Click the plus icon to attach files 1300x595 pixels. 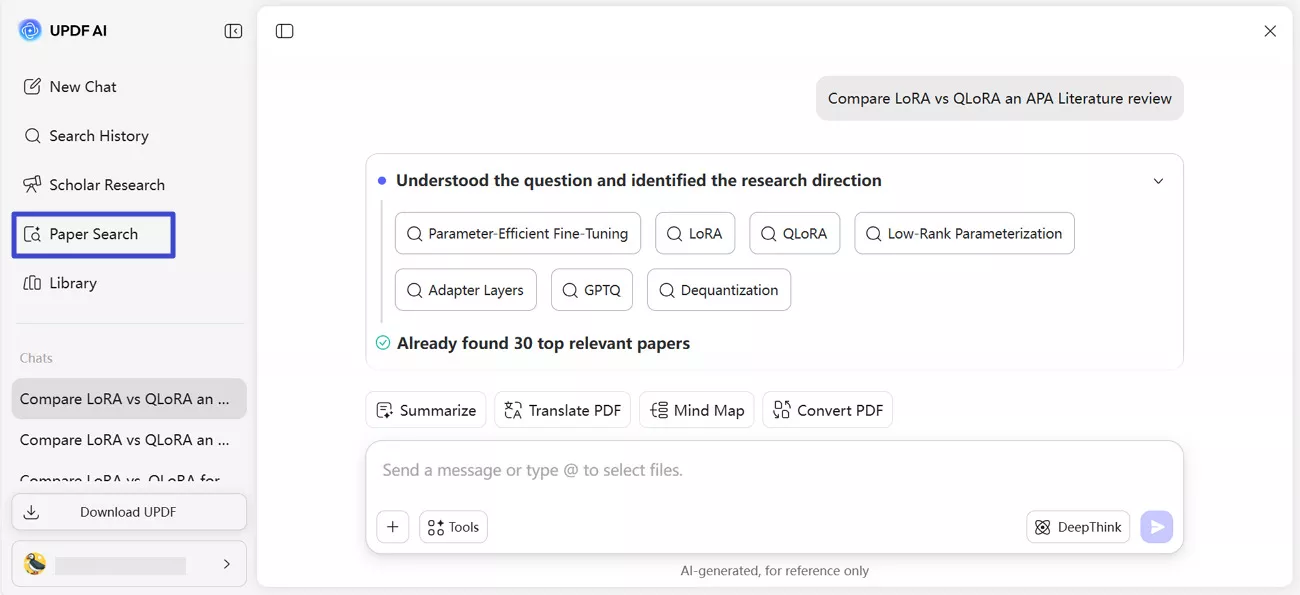point(392,527)
